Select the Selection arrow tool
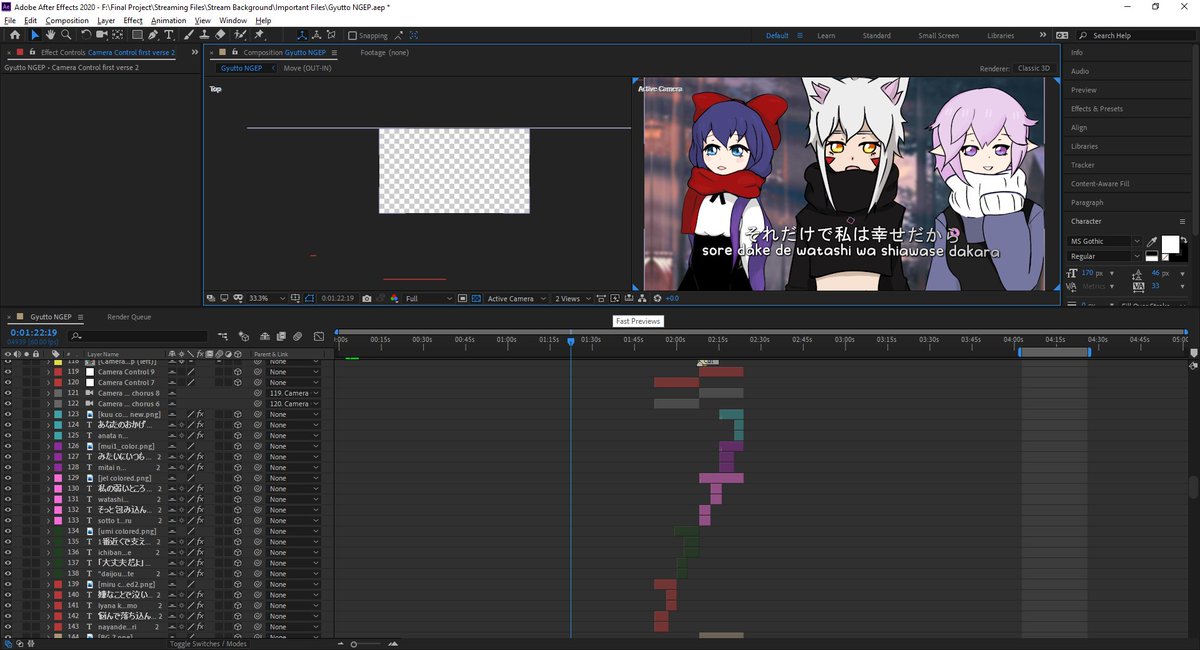The image size is (1200, 650). [x=35, y=35]
